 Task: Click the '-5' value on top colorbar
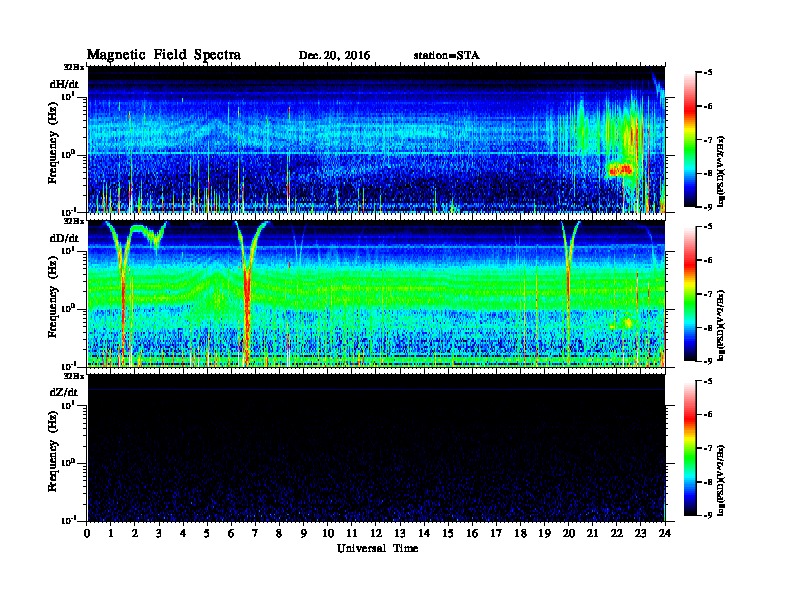click(x=707, y=73)
